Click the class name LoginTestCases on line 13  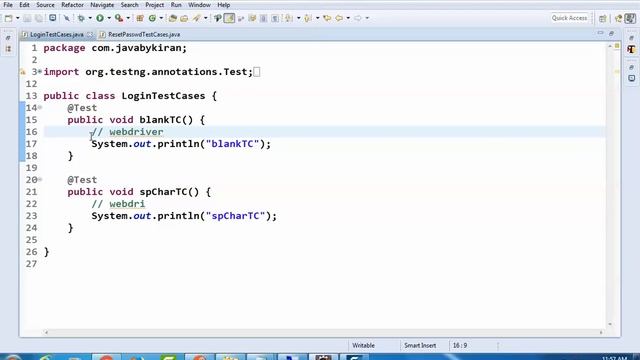163,96
